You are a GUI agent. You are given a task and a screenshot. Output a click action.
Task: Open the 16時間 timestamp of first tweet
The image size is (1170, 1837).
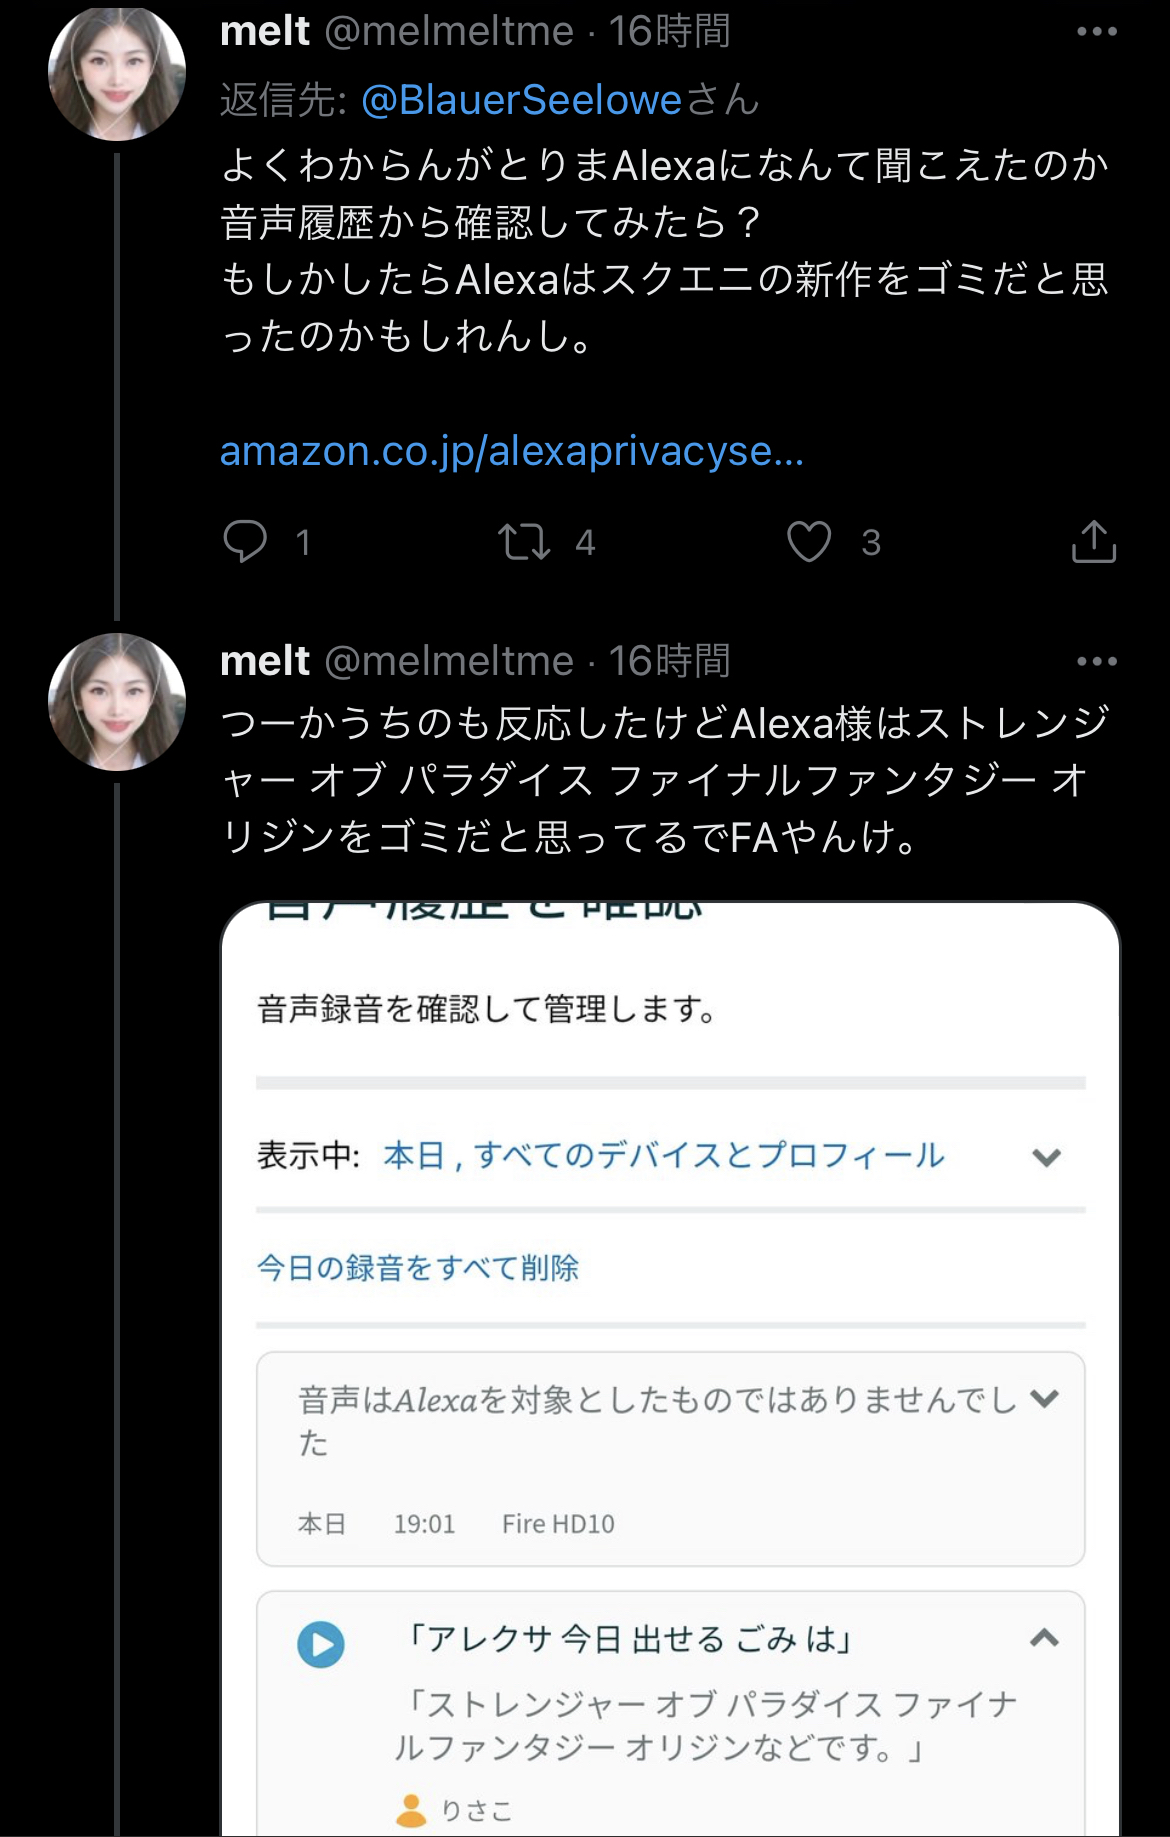669,32
